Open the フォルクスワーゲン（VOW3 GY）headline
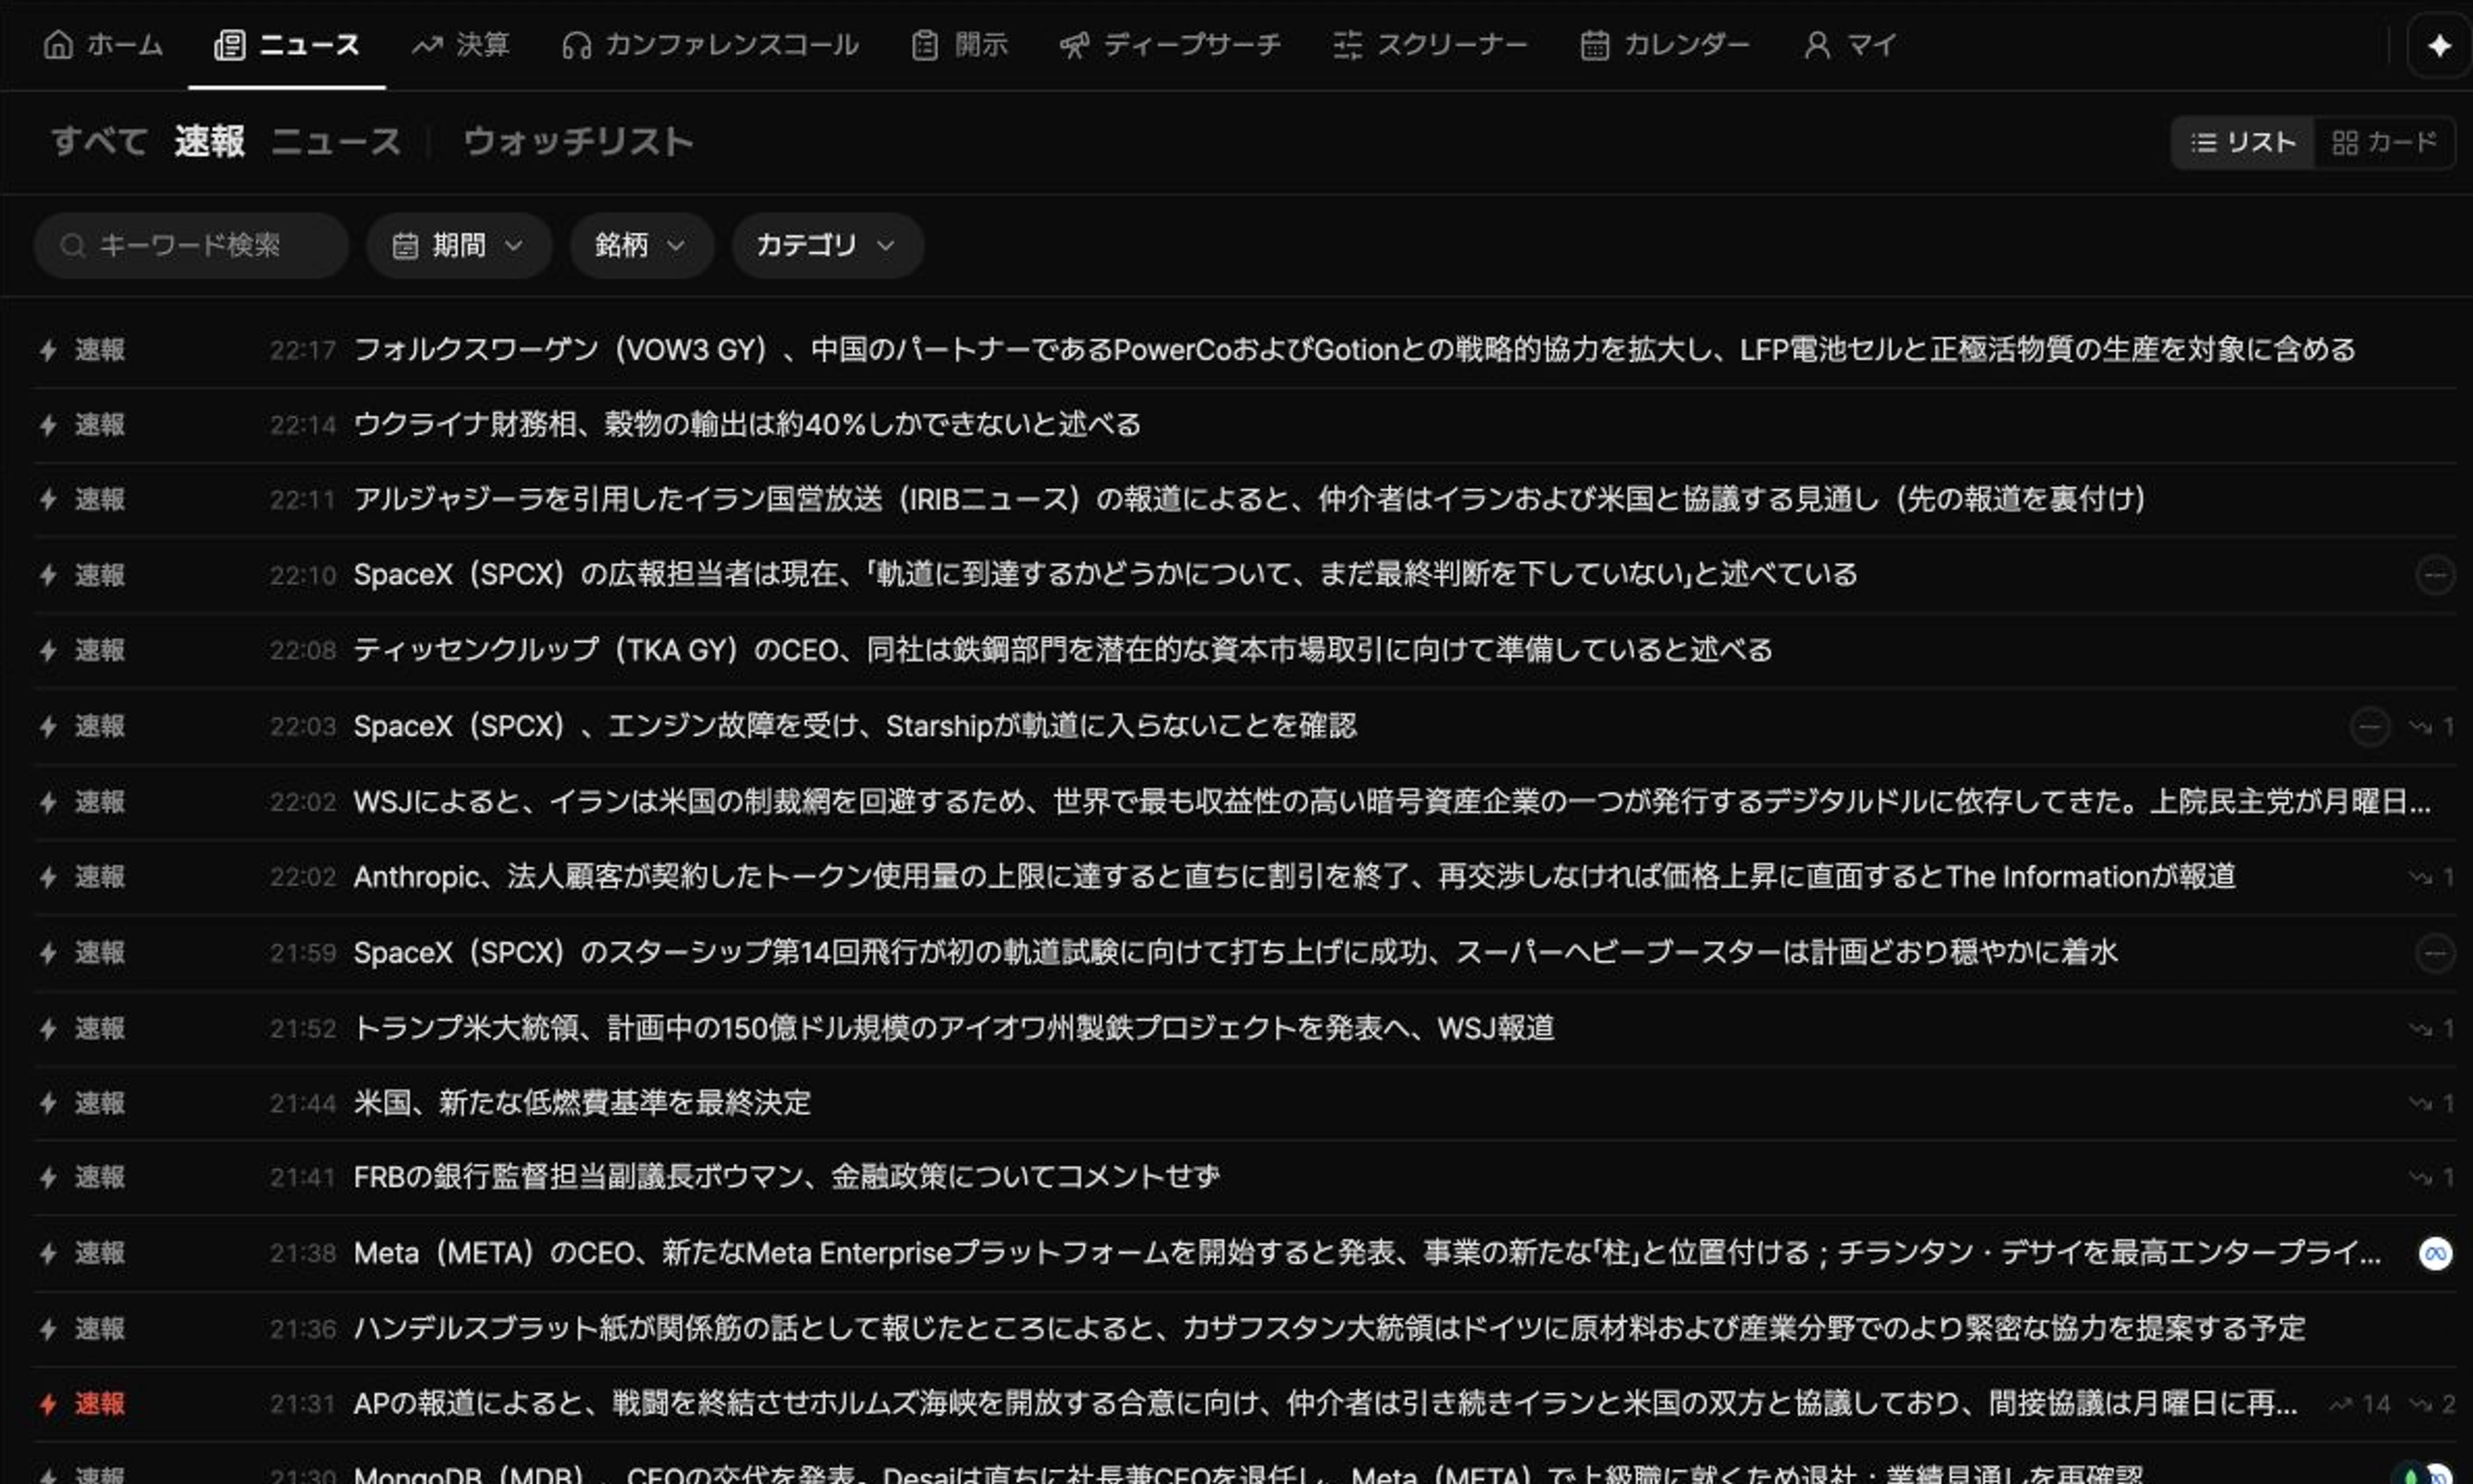2473x1484 pixels. click(1354, 350)
